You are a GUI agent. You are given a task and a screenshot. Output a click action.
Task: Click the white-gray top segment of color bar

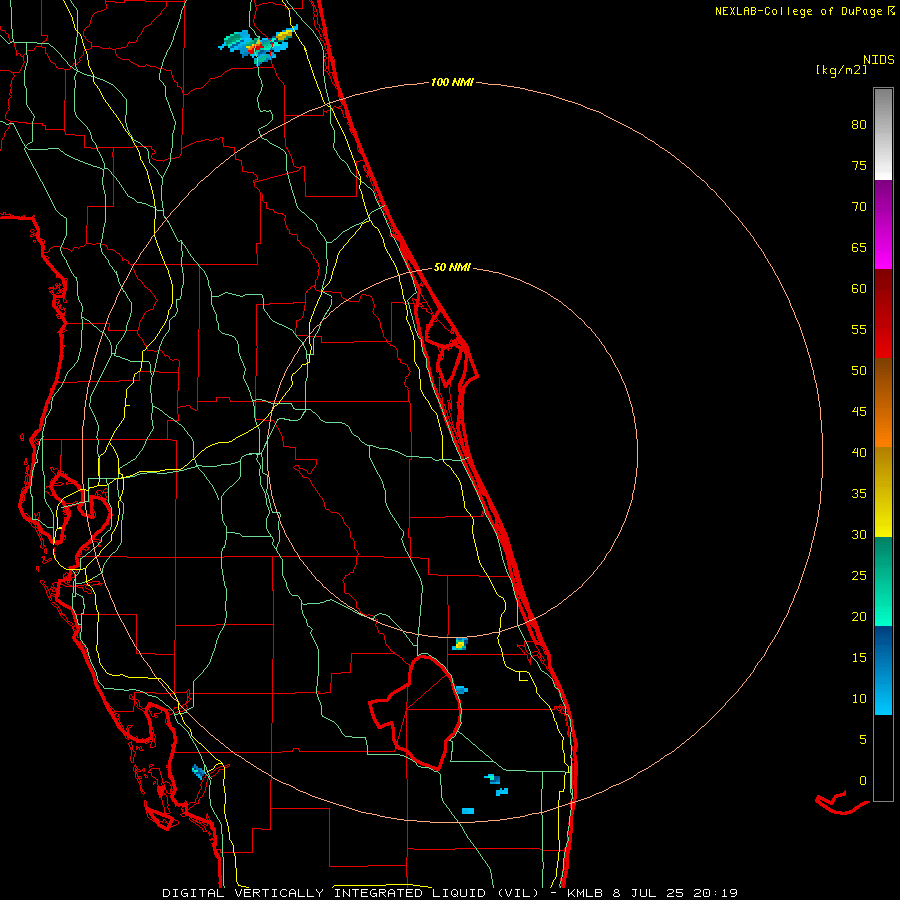pos(883,134)
